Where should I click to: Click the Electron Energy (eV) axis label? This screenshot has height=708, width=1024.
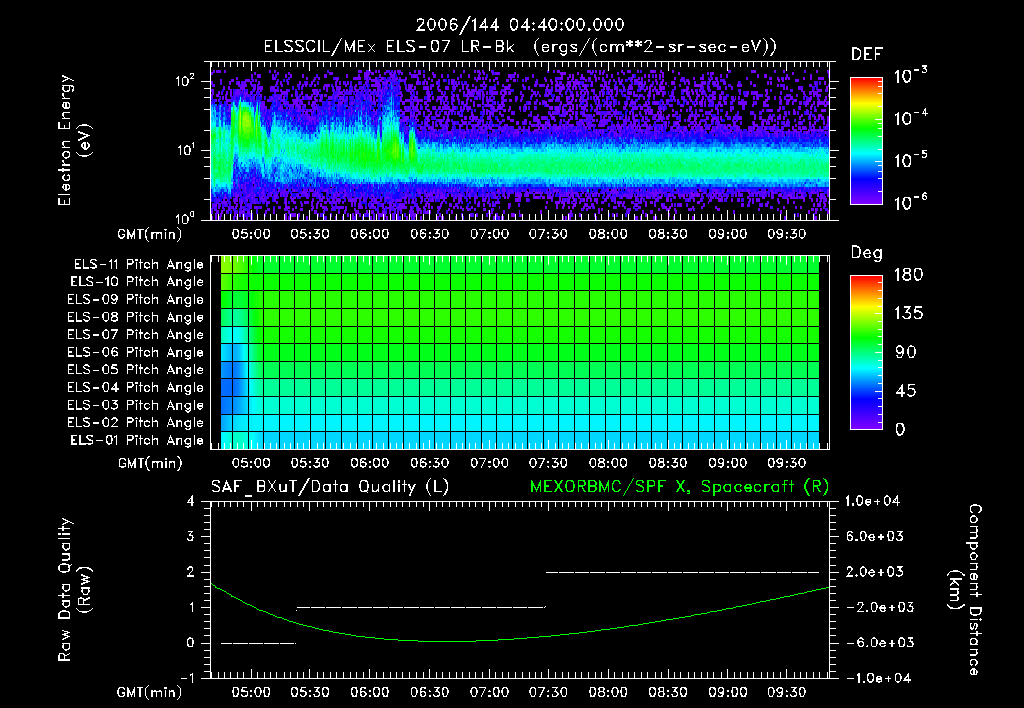(x=74, y=140)
